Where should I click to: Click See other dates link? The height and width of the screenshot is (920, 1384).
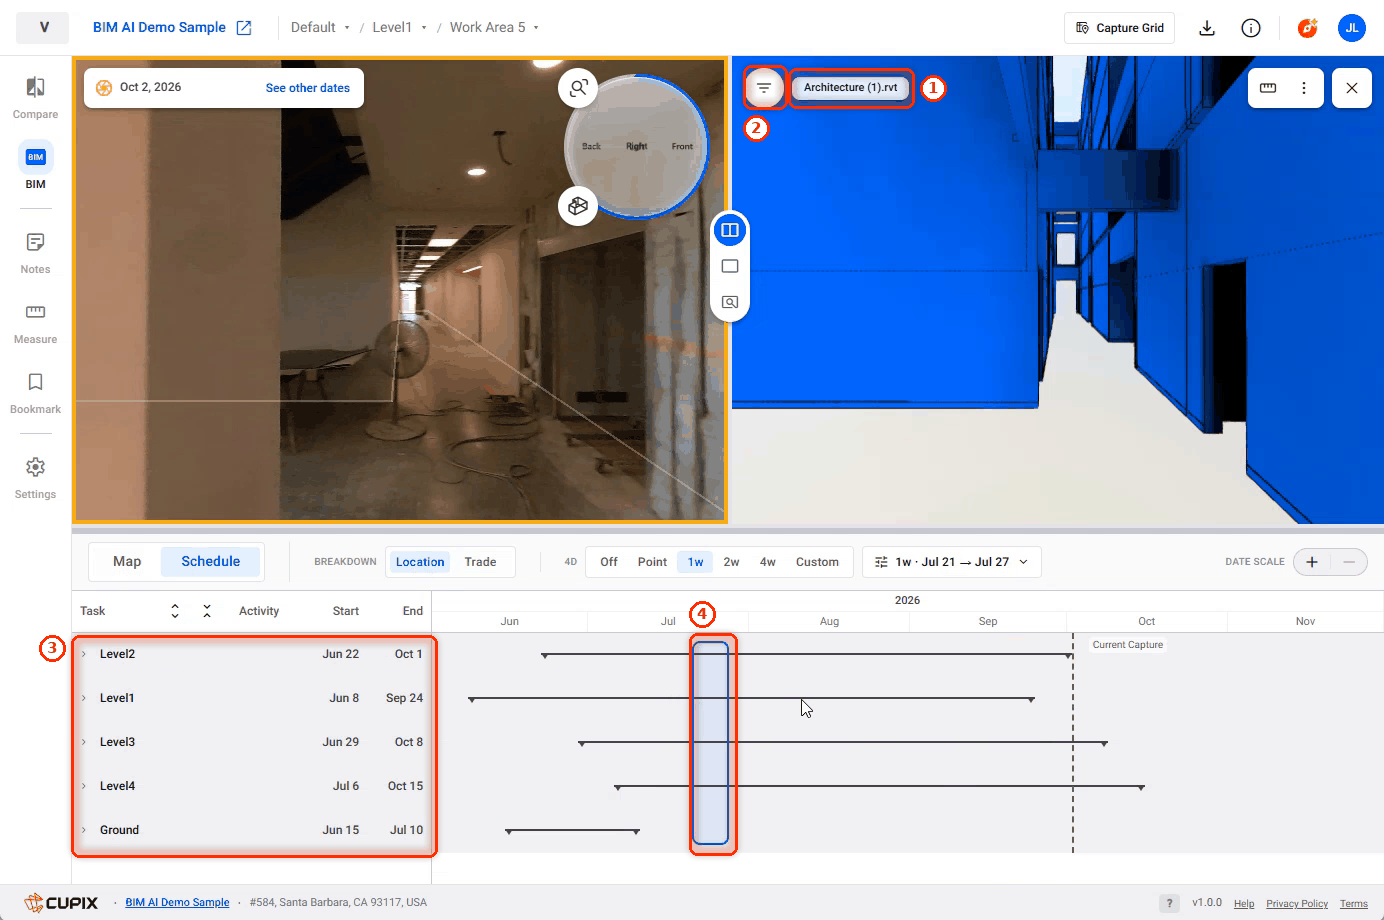(308, 88)
